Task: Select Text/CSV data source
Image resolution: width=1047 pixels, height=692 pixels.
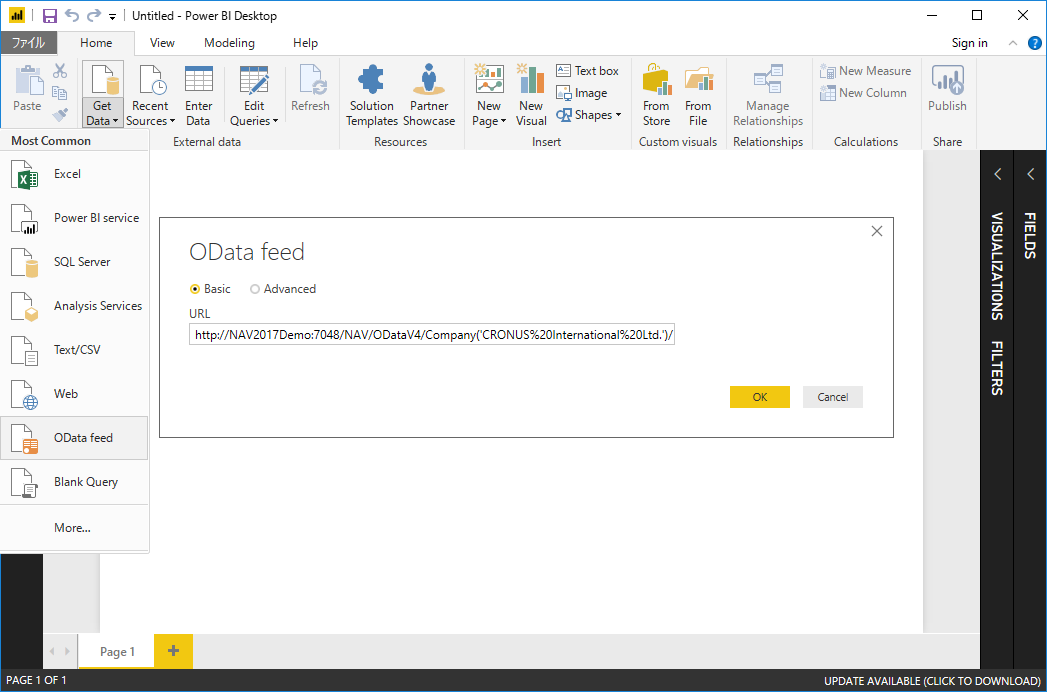Action: (74, 350)
